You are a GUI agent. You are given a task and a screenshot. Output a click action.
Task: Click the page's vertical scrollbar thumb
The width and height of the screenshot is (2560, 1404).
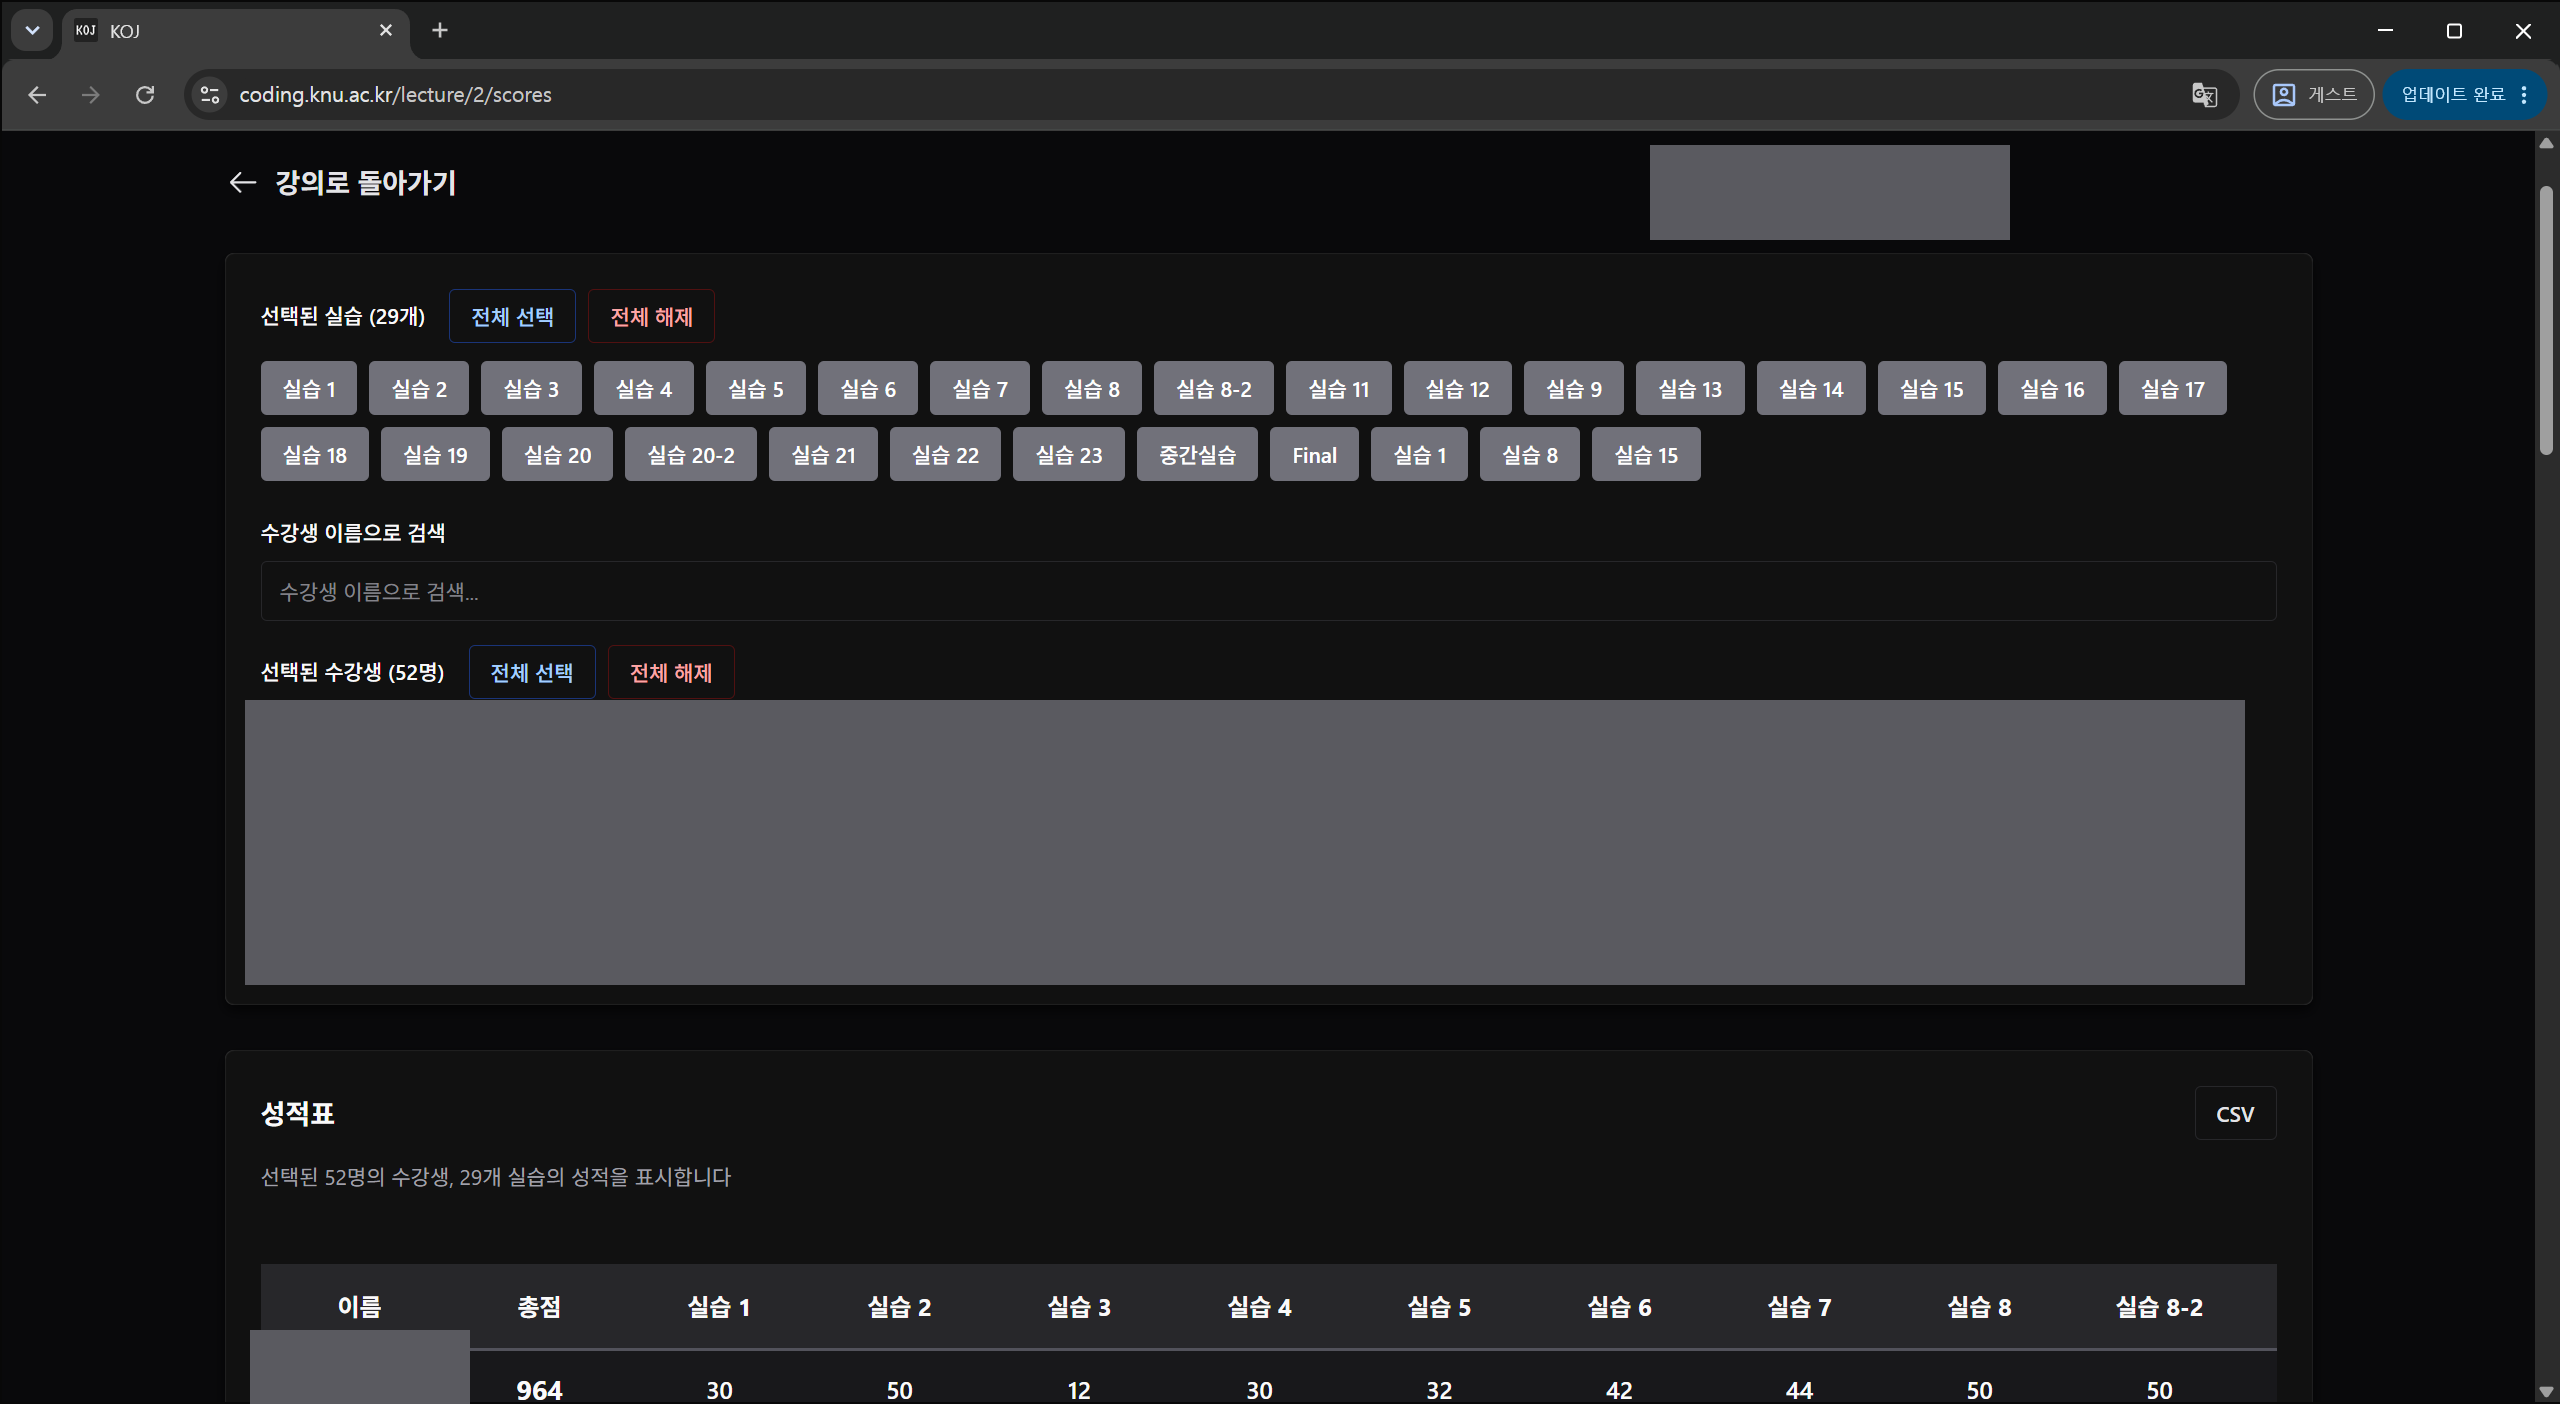(2546, 321)
